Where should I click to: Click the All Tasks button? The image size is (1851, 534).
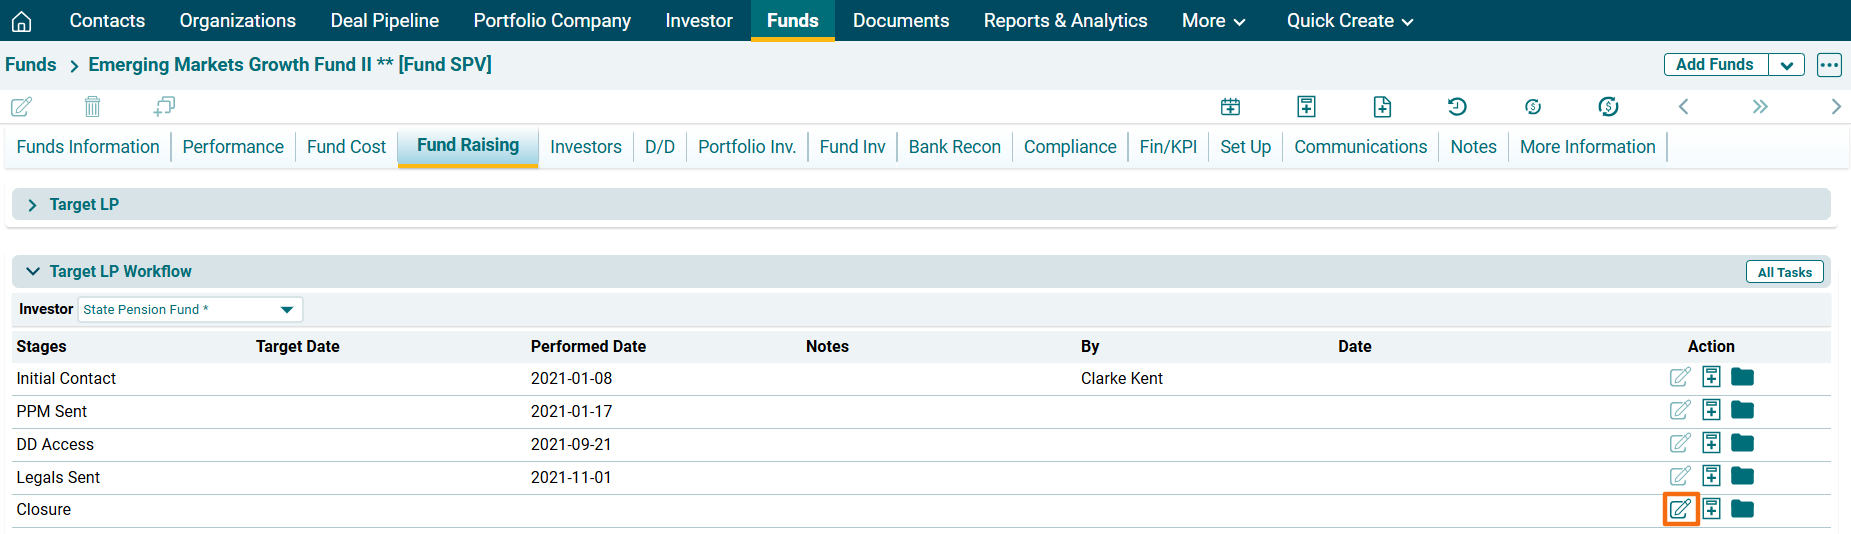pyautogui.click(x=1784, y=272)
